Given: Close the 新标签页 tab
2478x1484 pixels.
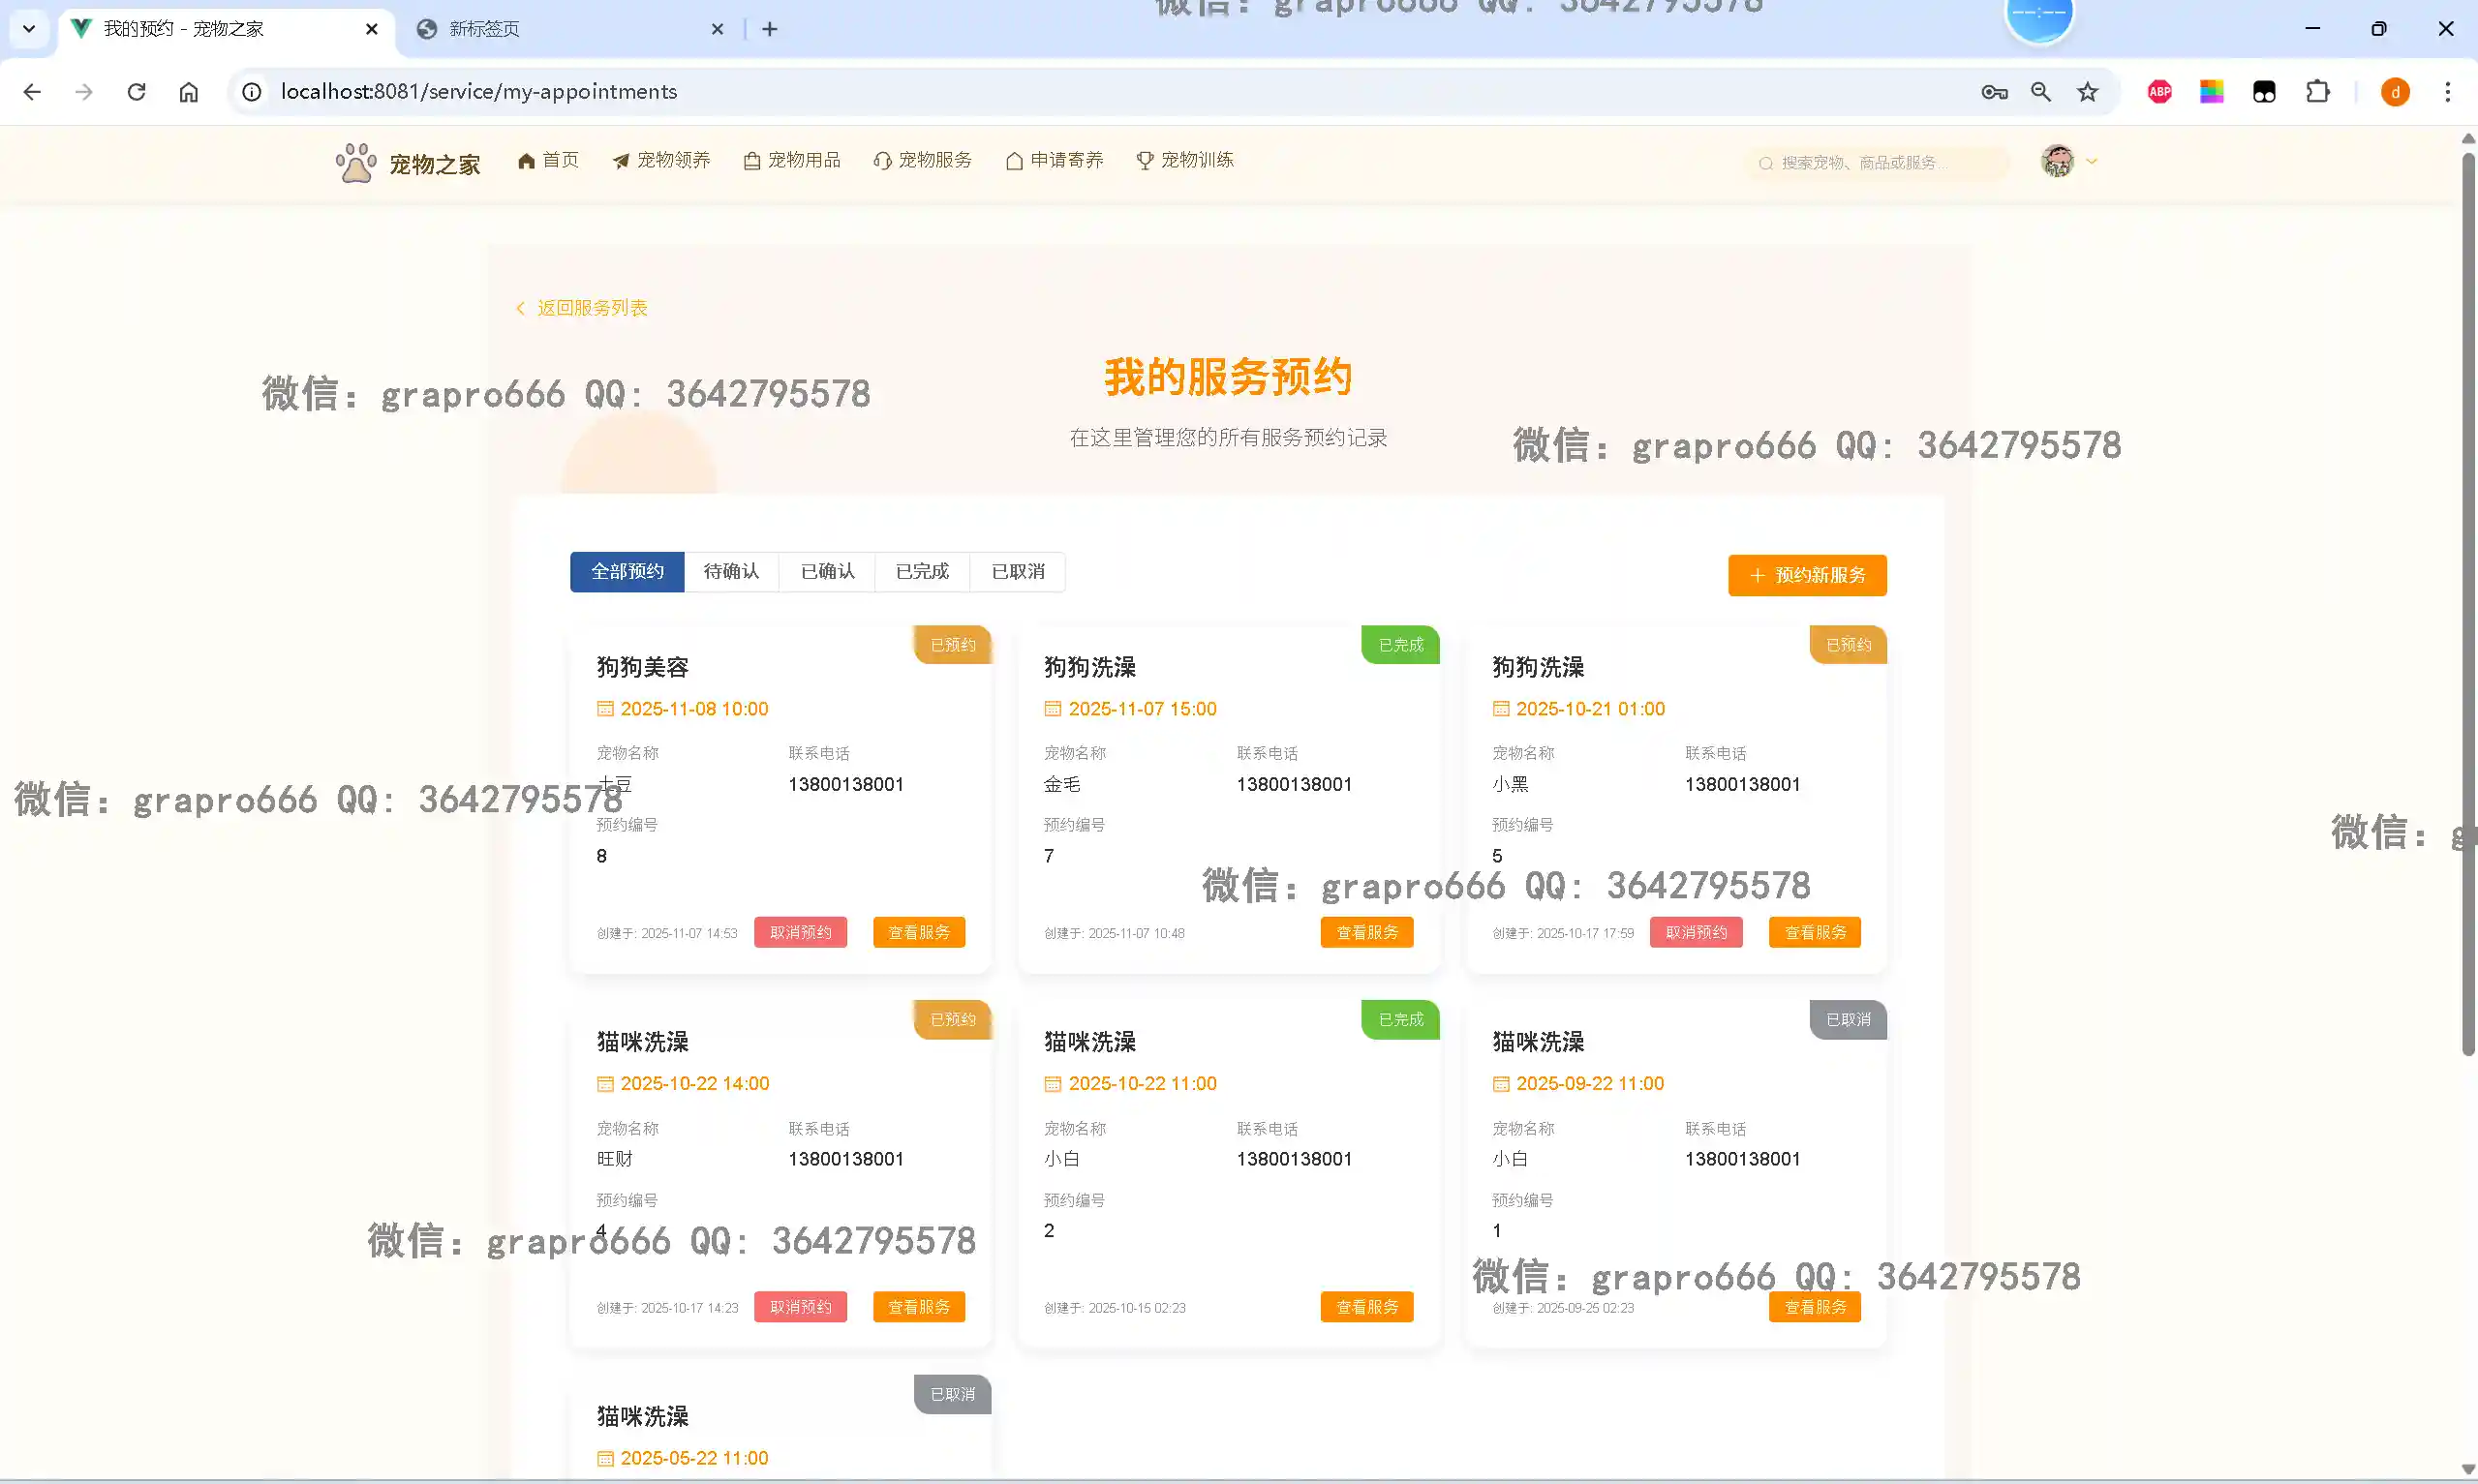Looking at the screenshot, I should pos(717,29).
